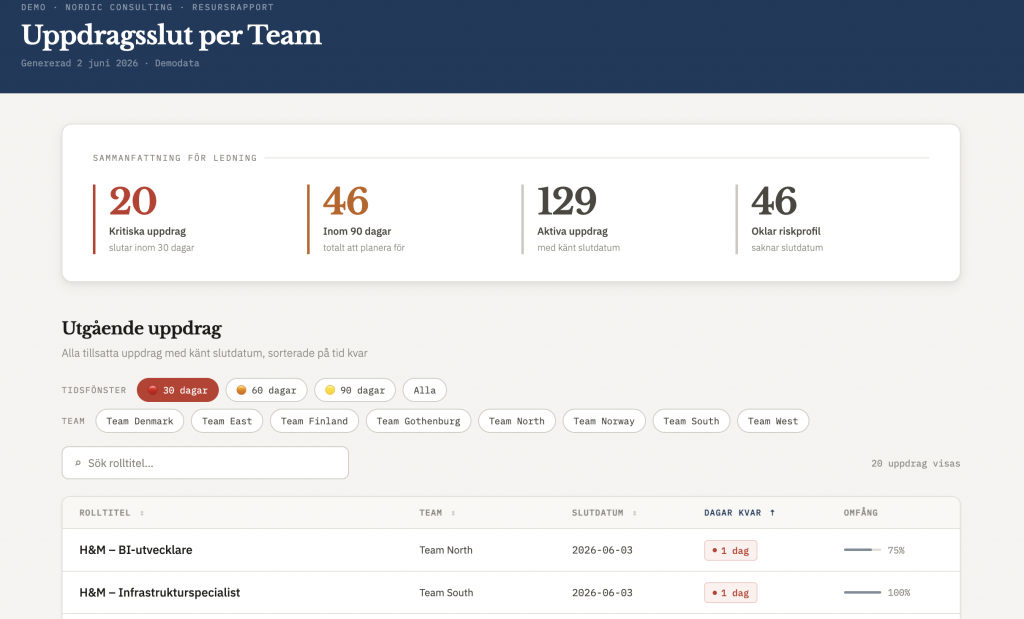Sort by Rolltitel column header
The image size is (1024, 619).
(x=112, y=513)
